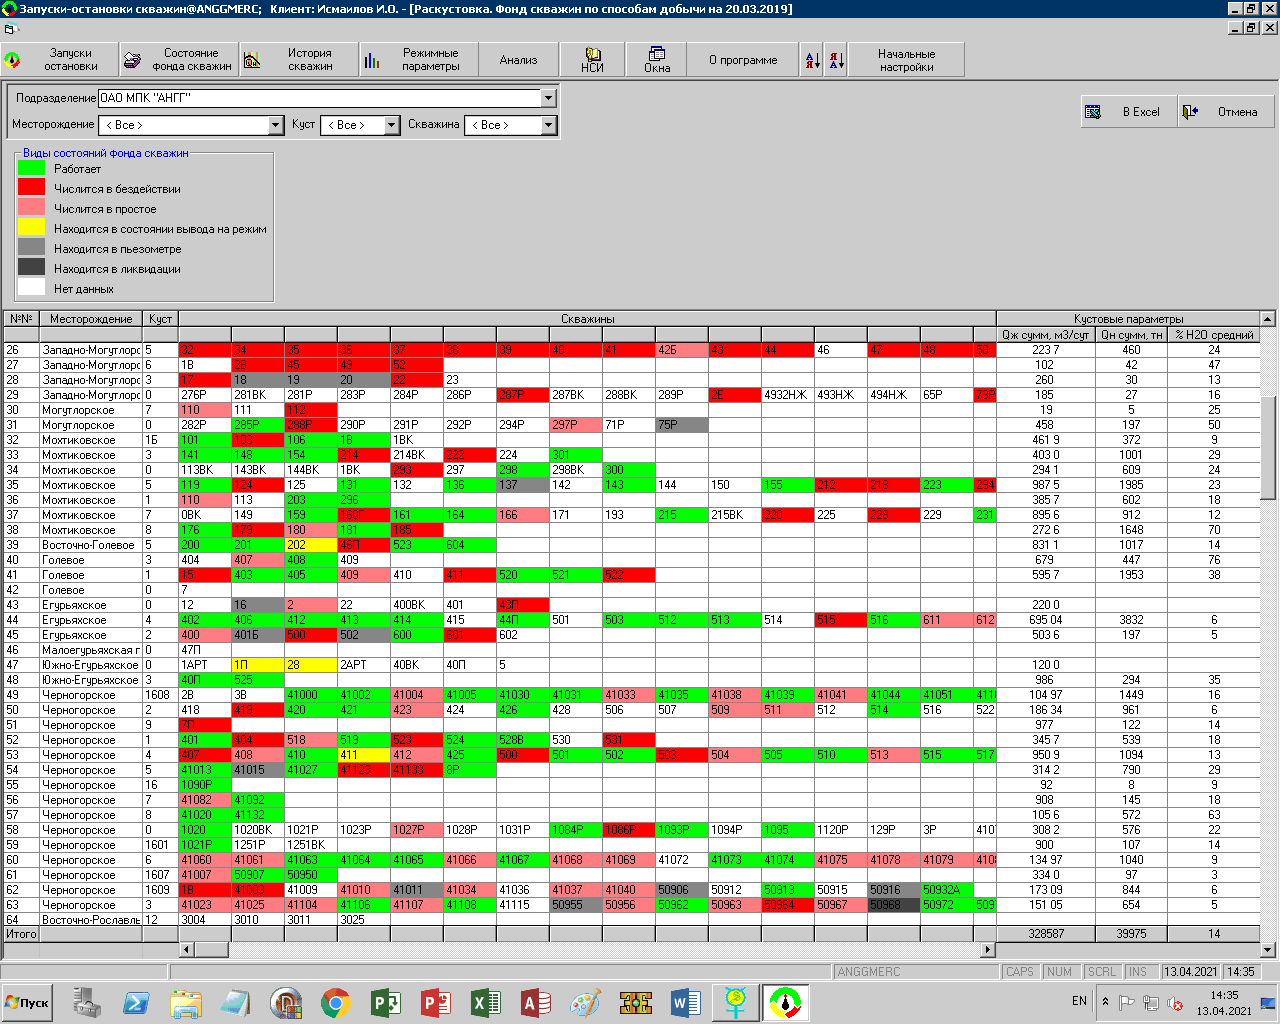Open История скважин toolbar button
The image size is (1280, 1024).
click(x=298, y=60)
